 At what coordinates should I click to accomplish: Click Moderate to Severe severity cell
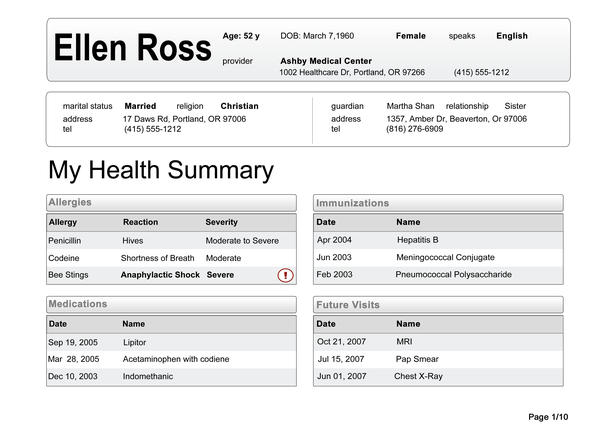coord(242,241)
